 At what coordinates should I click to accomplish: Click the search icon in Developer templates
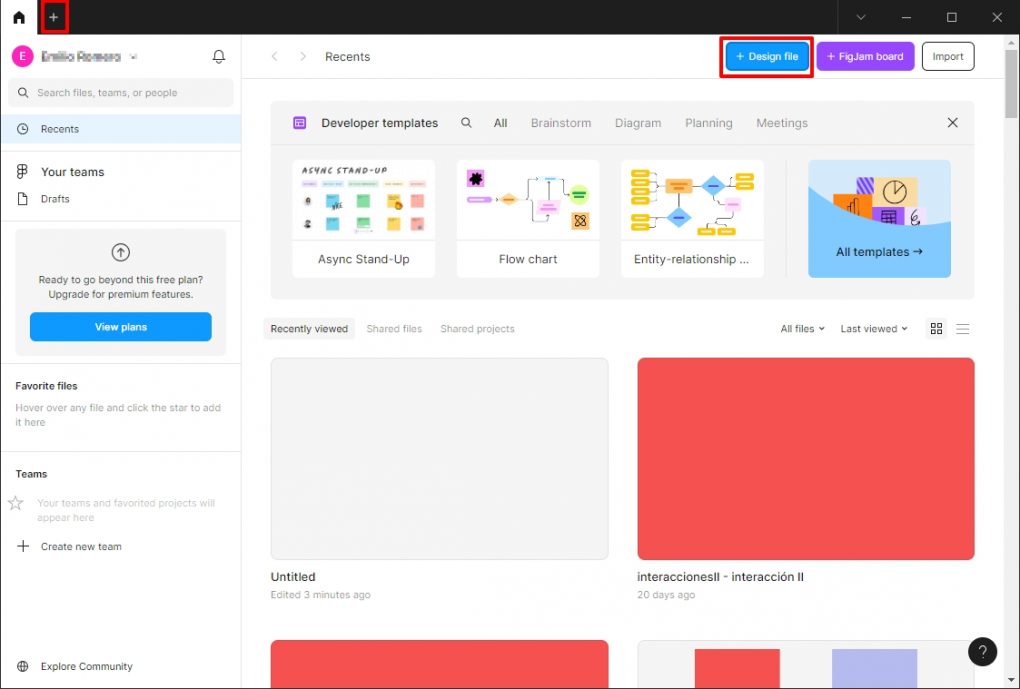466,123
